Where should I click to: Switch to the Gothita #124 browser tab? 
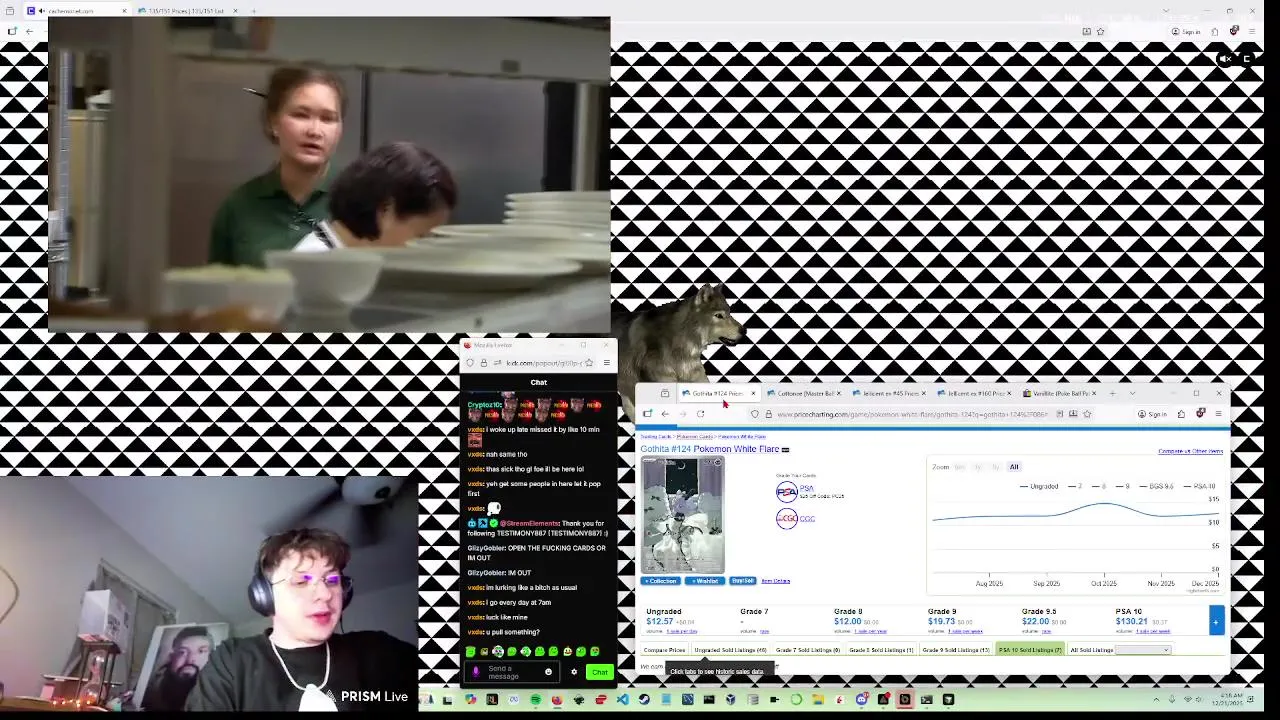[716, 393]
